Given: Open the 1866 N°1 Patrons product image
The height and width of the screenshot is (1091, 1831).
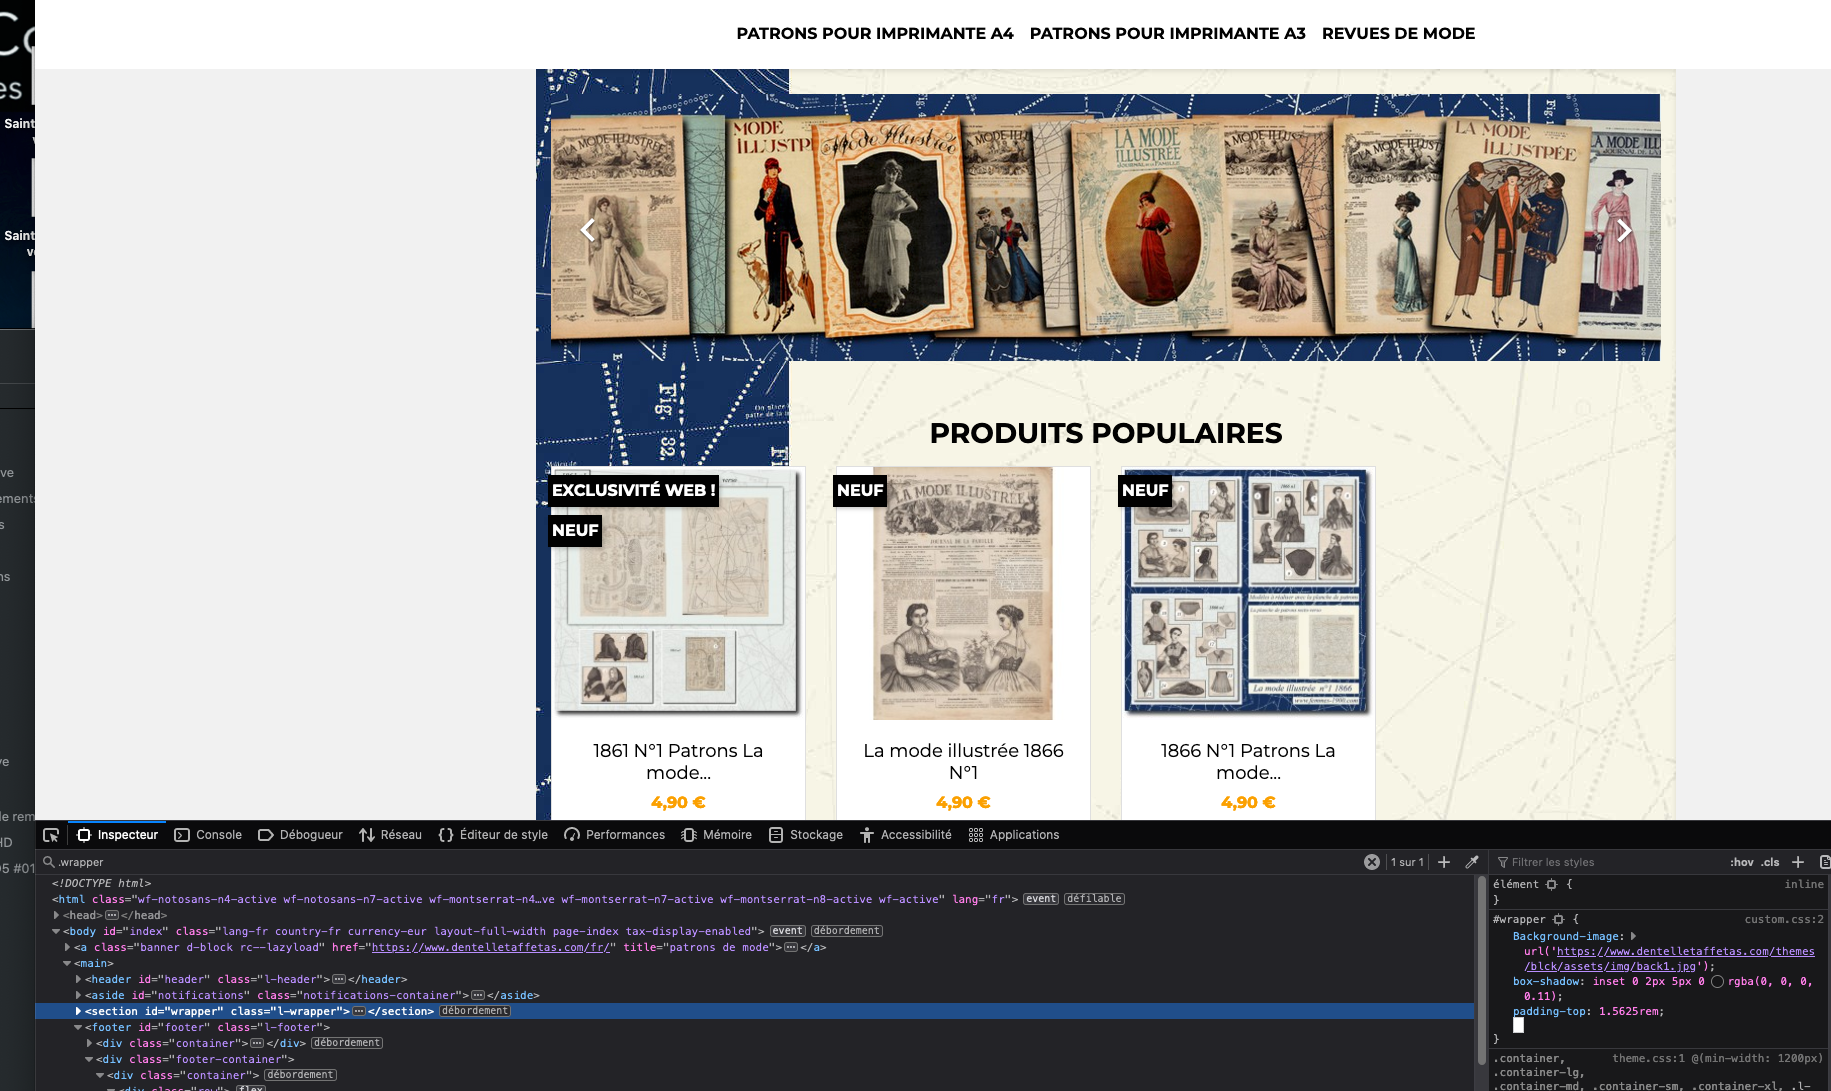Looking at the screenshot, I should (1248, 593).
